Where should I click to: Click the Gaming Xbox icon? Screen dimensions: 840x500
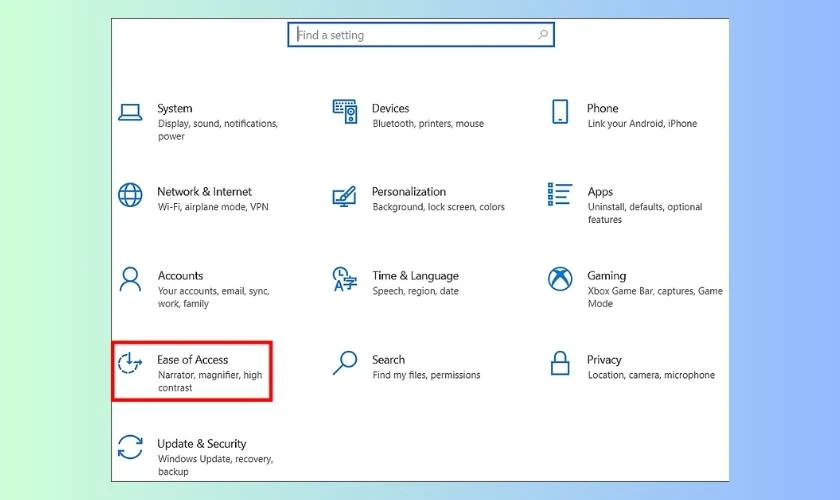coord(560,279)
